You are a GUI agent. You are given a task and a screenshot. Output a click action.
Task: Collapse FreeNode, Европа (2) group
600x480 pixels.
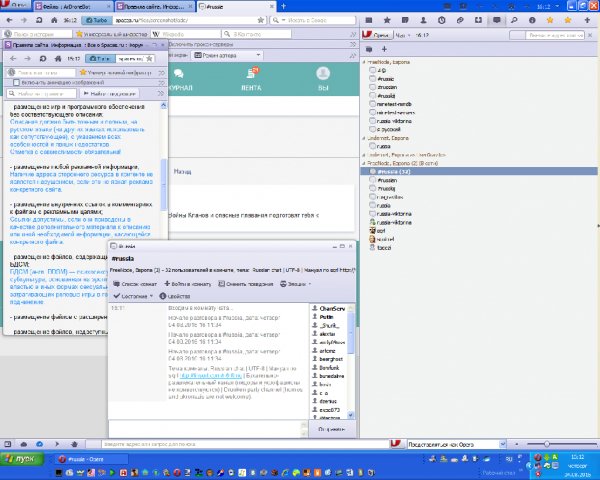[364, 163]
